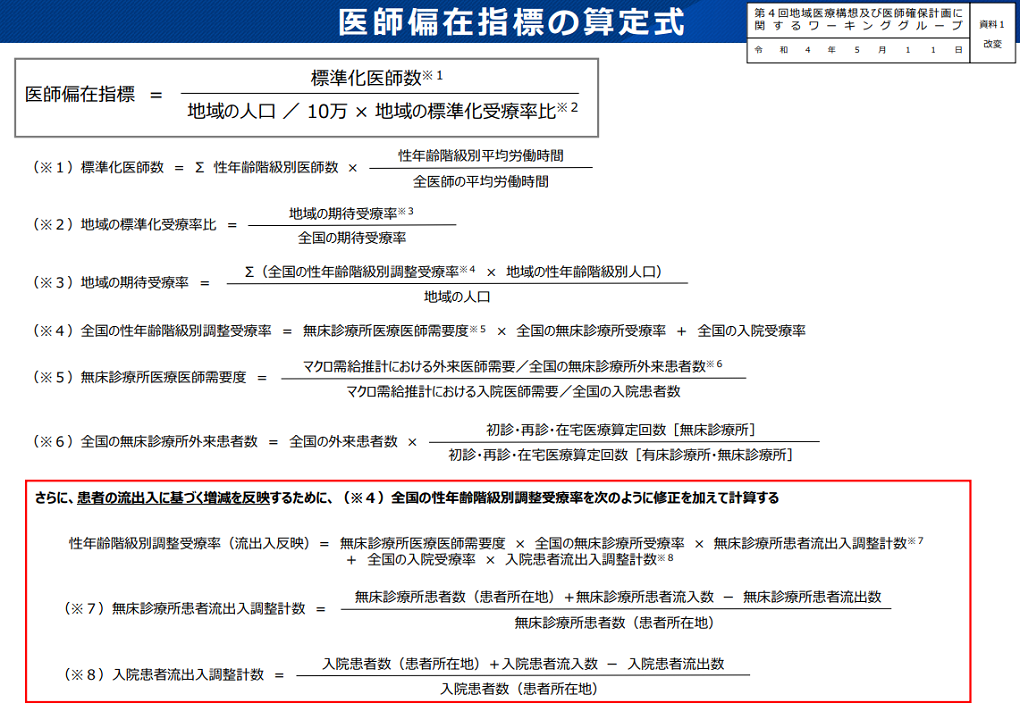Viewport: 1020px width, 711px height.
Task: Click 全国の性年齢階級別調整受療率※4 inside the Σ numerator
Action: (371, 271)
